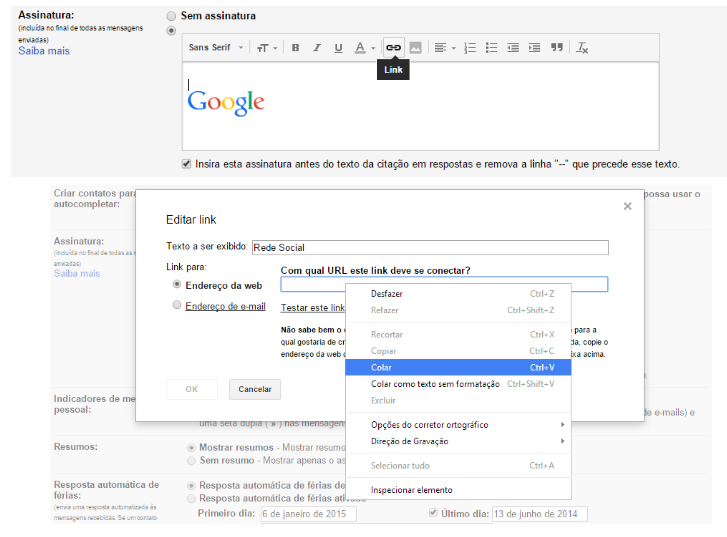Click the Link icon in the toolbar
Viewport: 727px width, 537px height.
click(x=393, y=48)
